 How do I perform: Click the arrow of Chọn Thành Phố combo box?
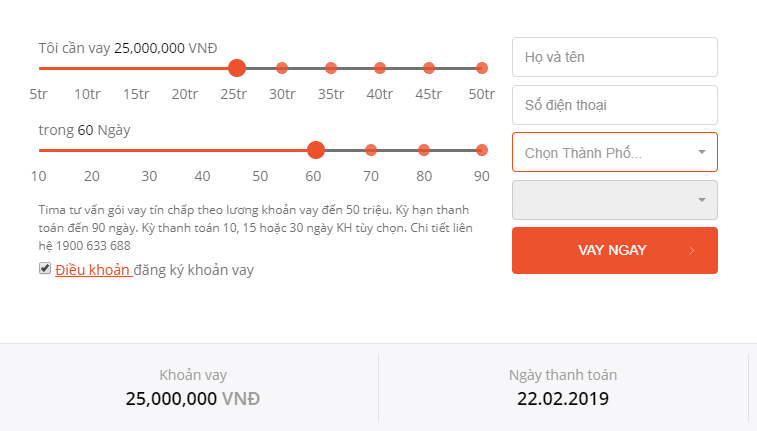[702, 152]
